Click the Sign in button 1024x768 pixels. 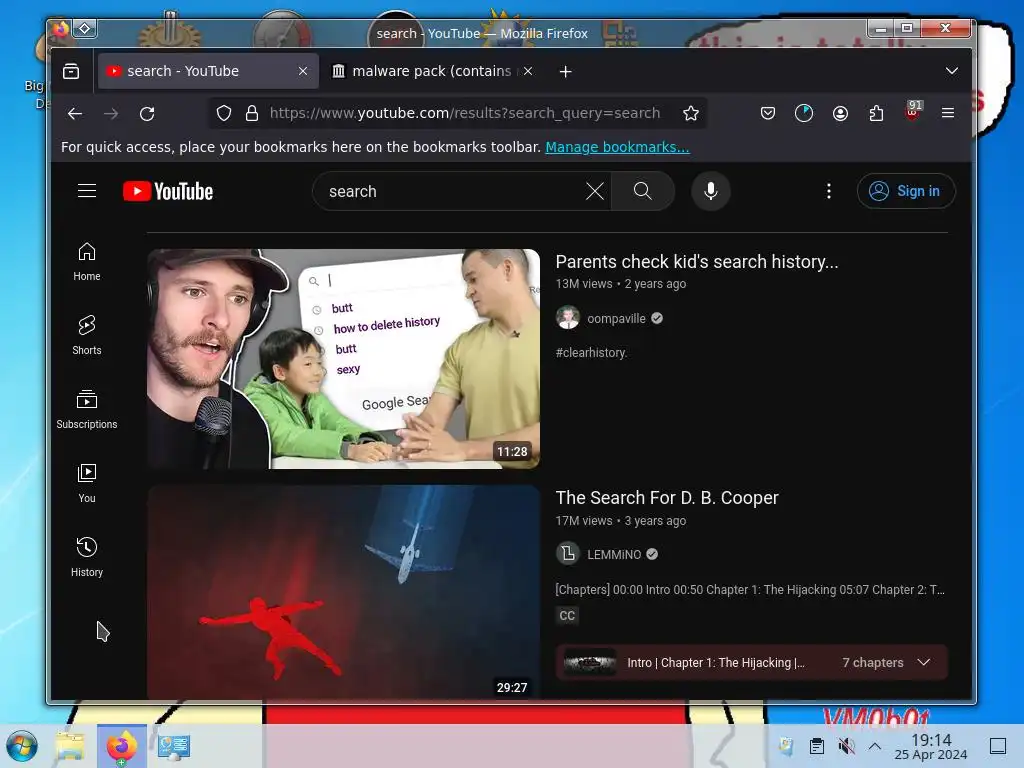coord(906,191)
